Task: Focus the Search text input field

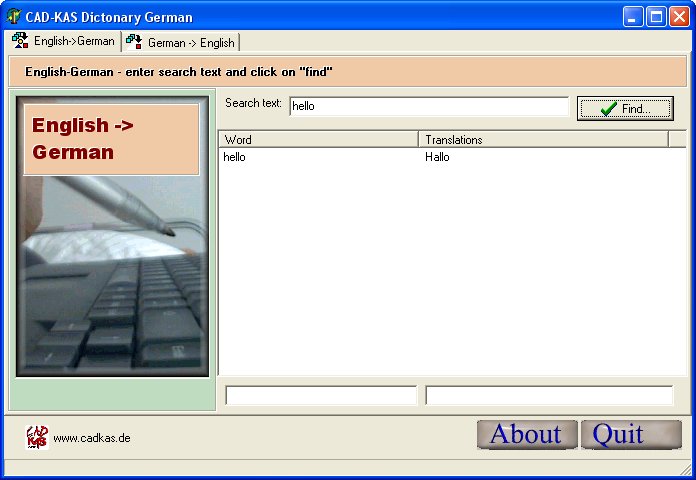Action: tap(428, 106)
